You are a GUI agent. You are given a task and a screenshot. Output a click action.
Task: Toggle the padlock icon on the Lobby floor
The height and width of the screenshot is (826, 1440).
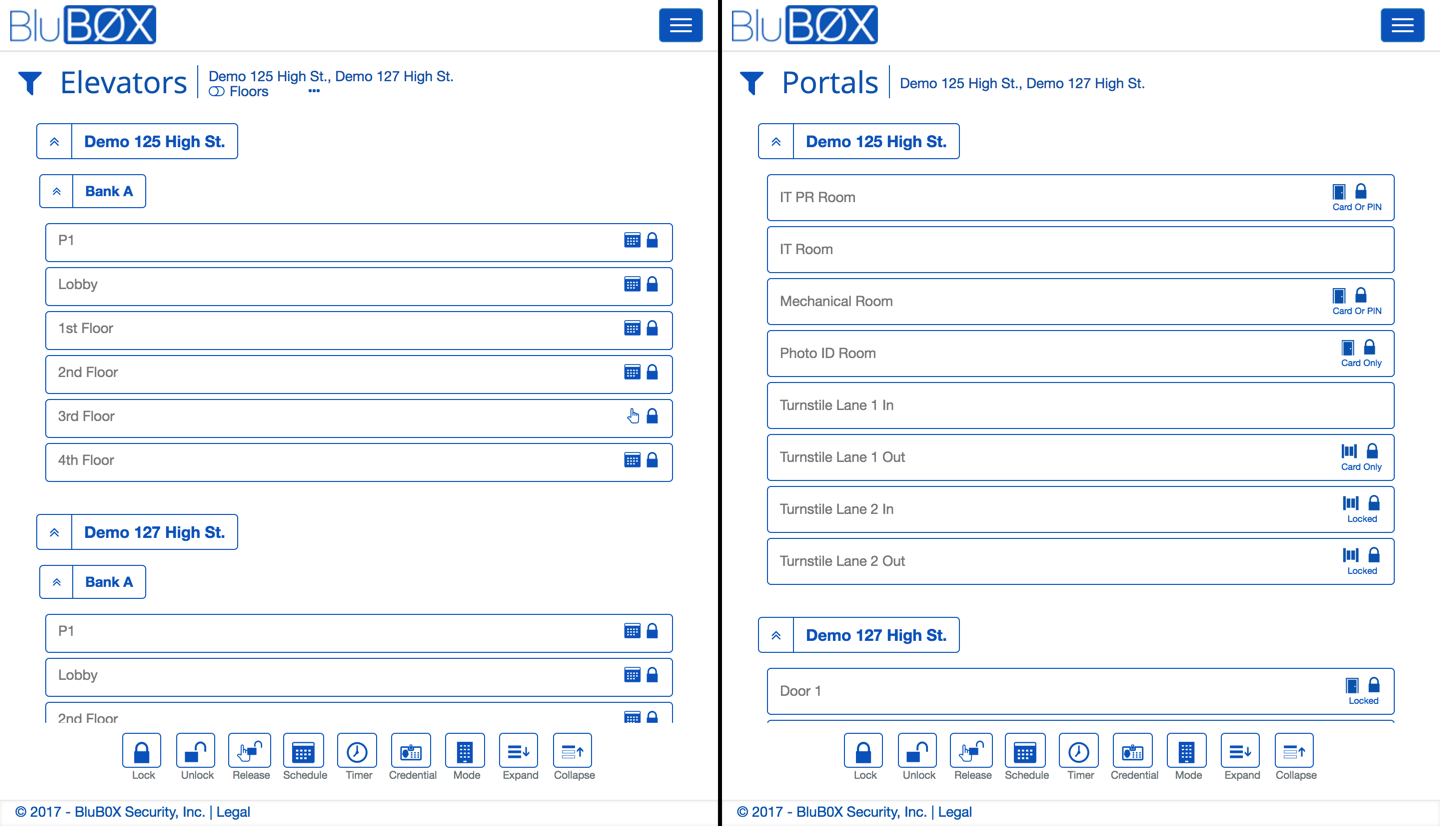pyautogui.click(x=651, y=283)
